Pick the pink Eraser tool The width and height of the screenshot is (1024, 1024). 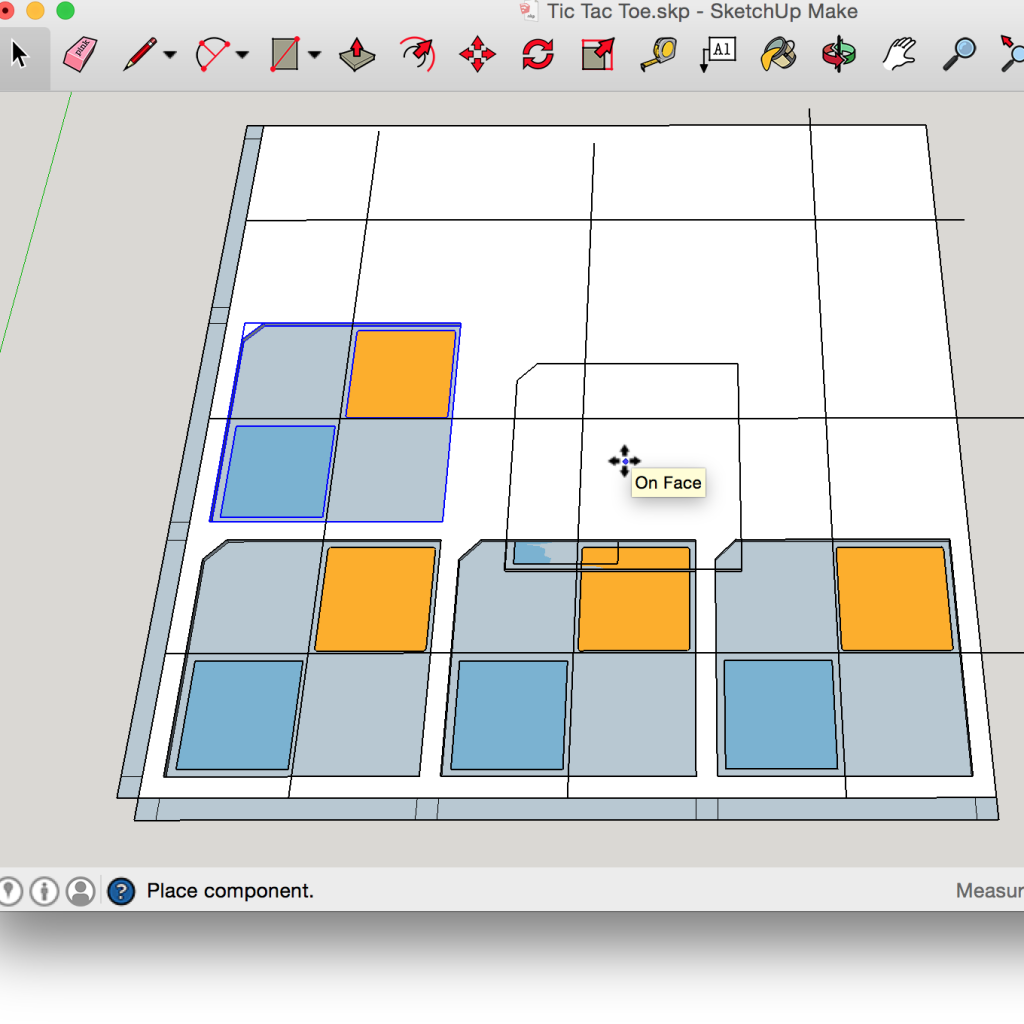tap(80, 54)
